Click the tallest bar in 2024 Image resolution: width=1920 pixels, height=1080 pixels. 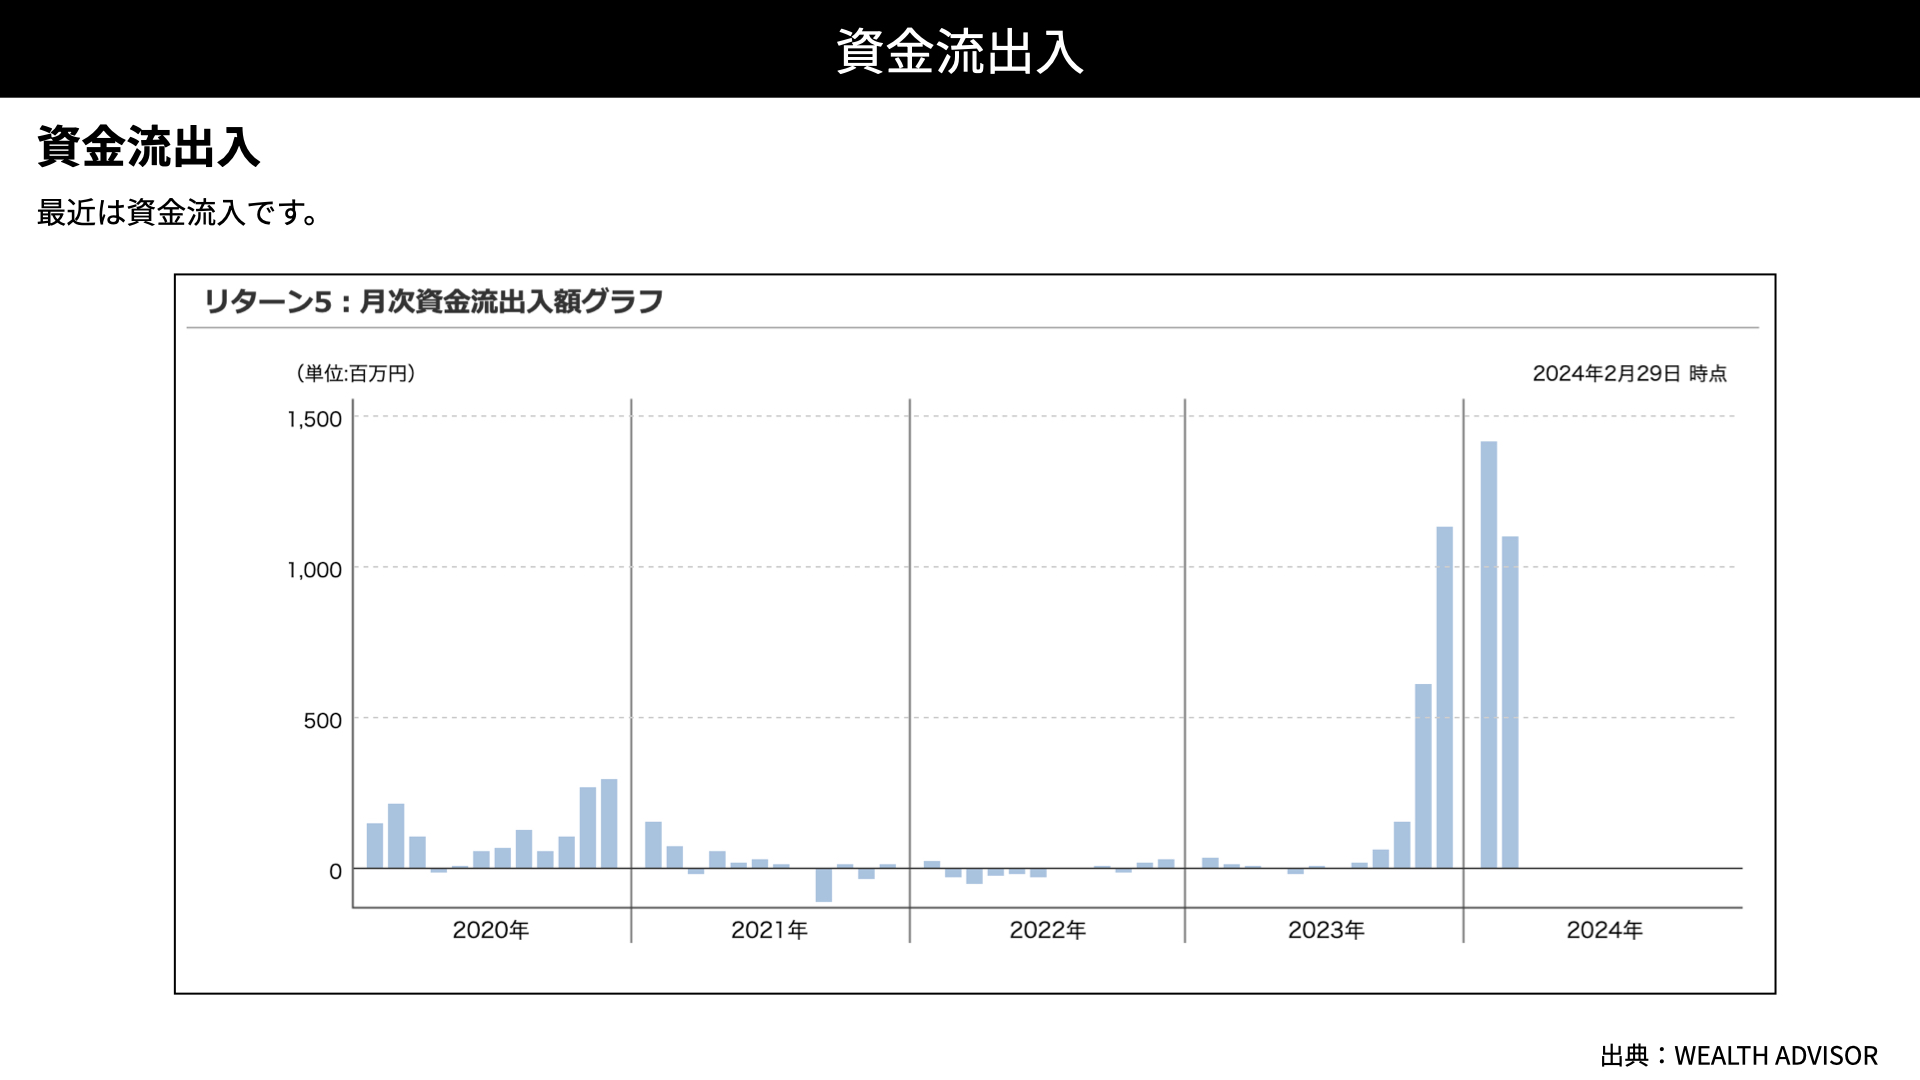tap(1489, 655)
